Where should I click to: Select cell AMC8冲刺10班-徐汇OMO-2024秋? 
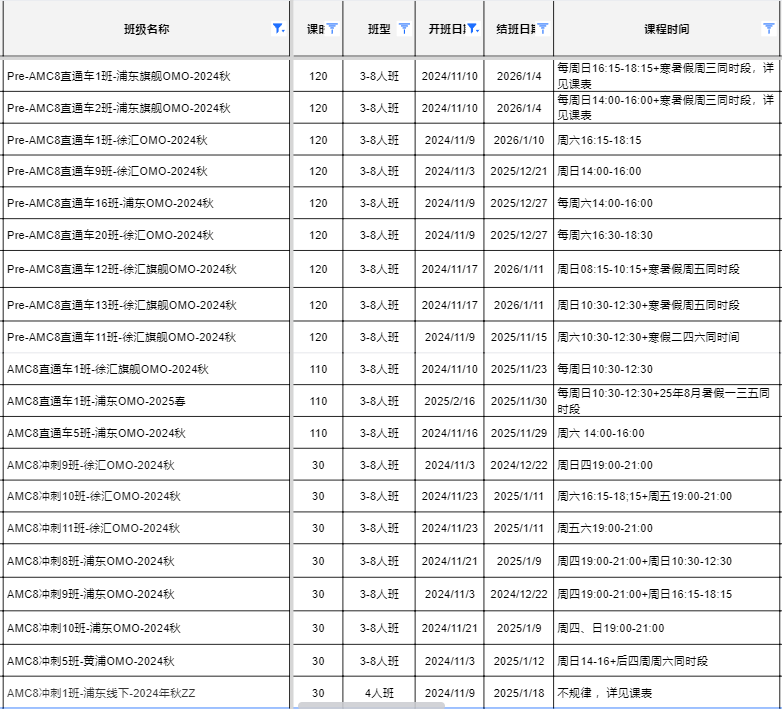[x=146, y=496]
